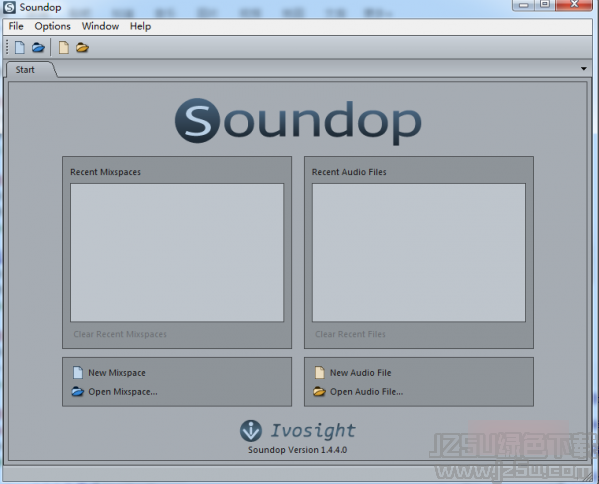
Task: Open the Help menu
Action: pos(141,26)
